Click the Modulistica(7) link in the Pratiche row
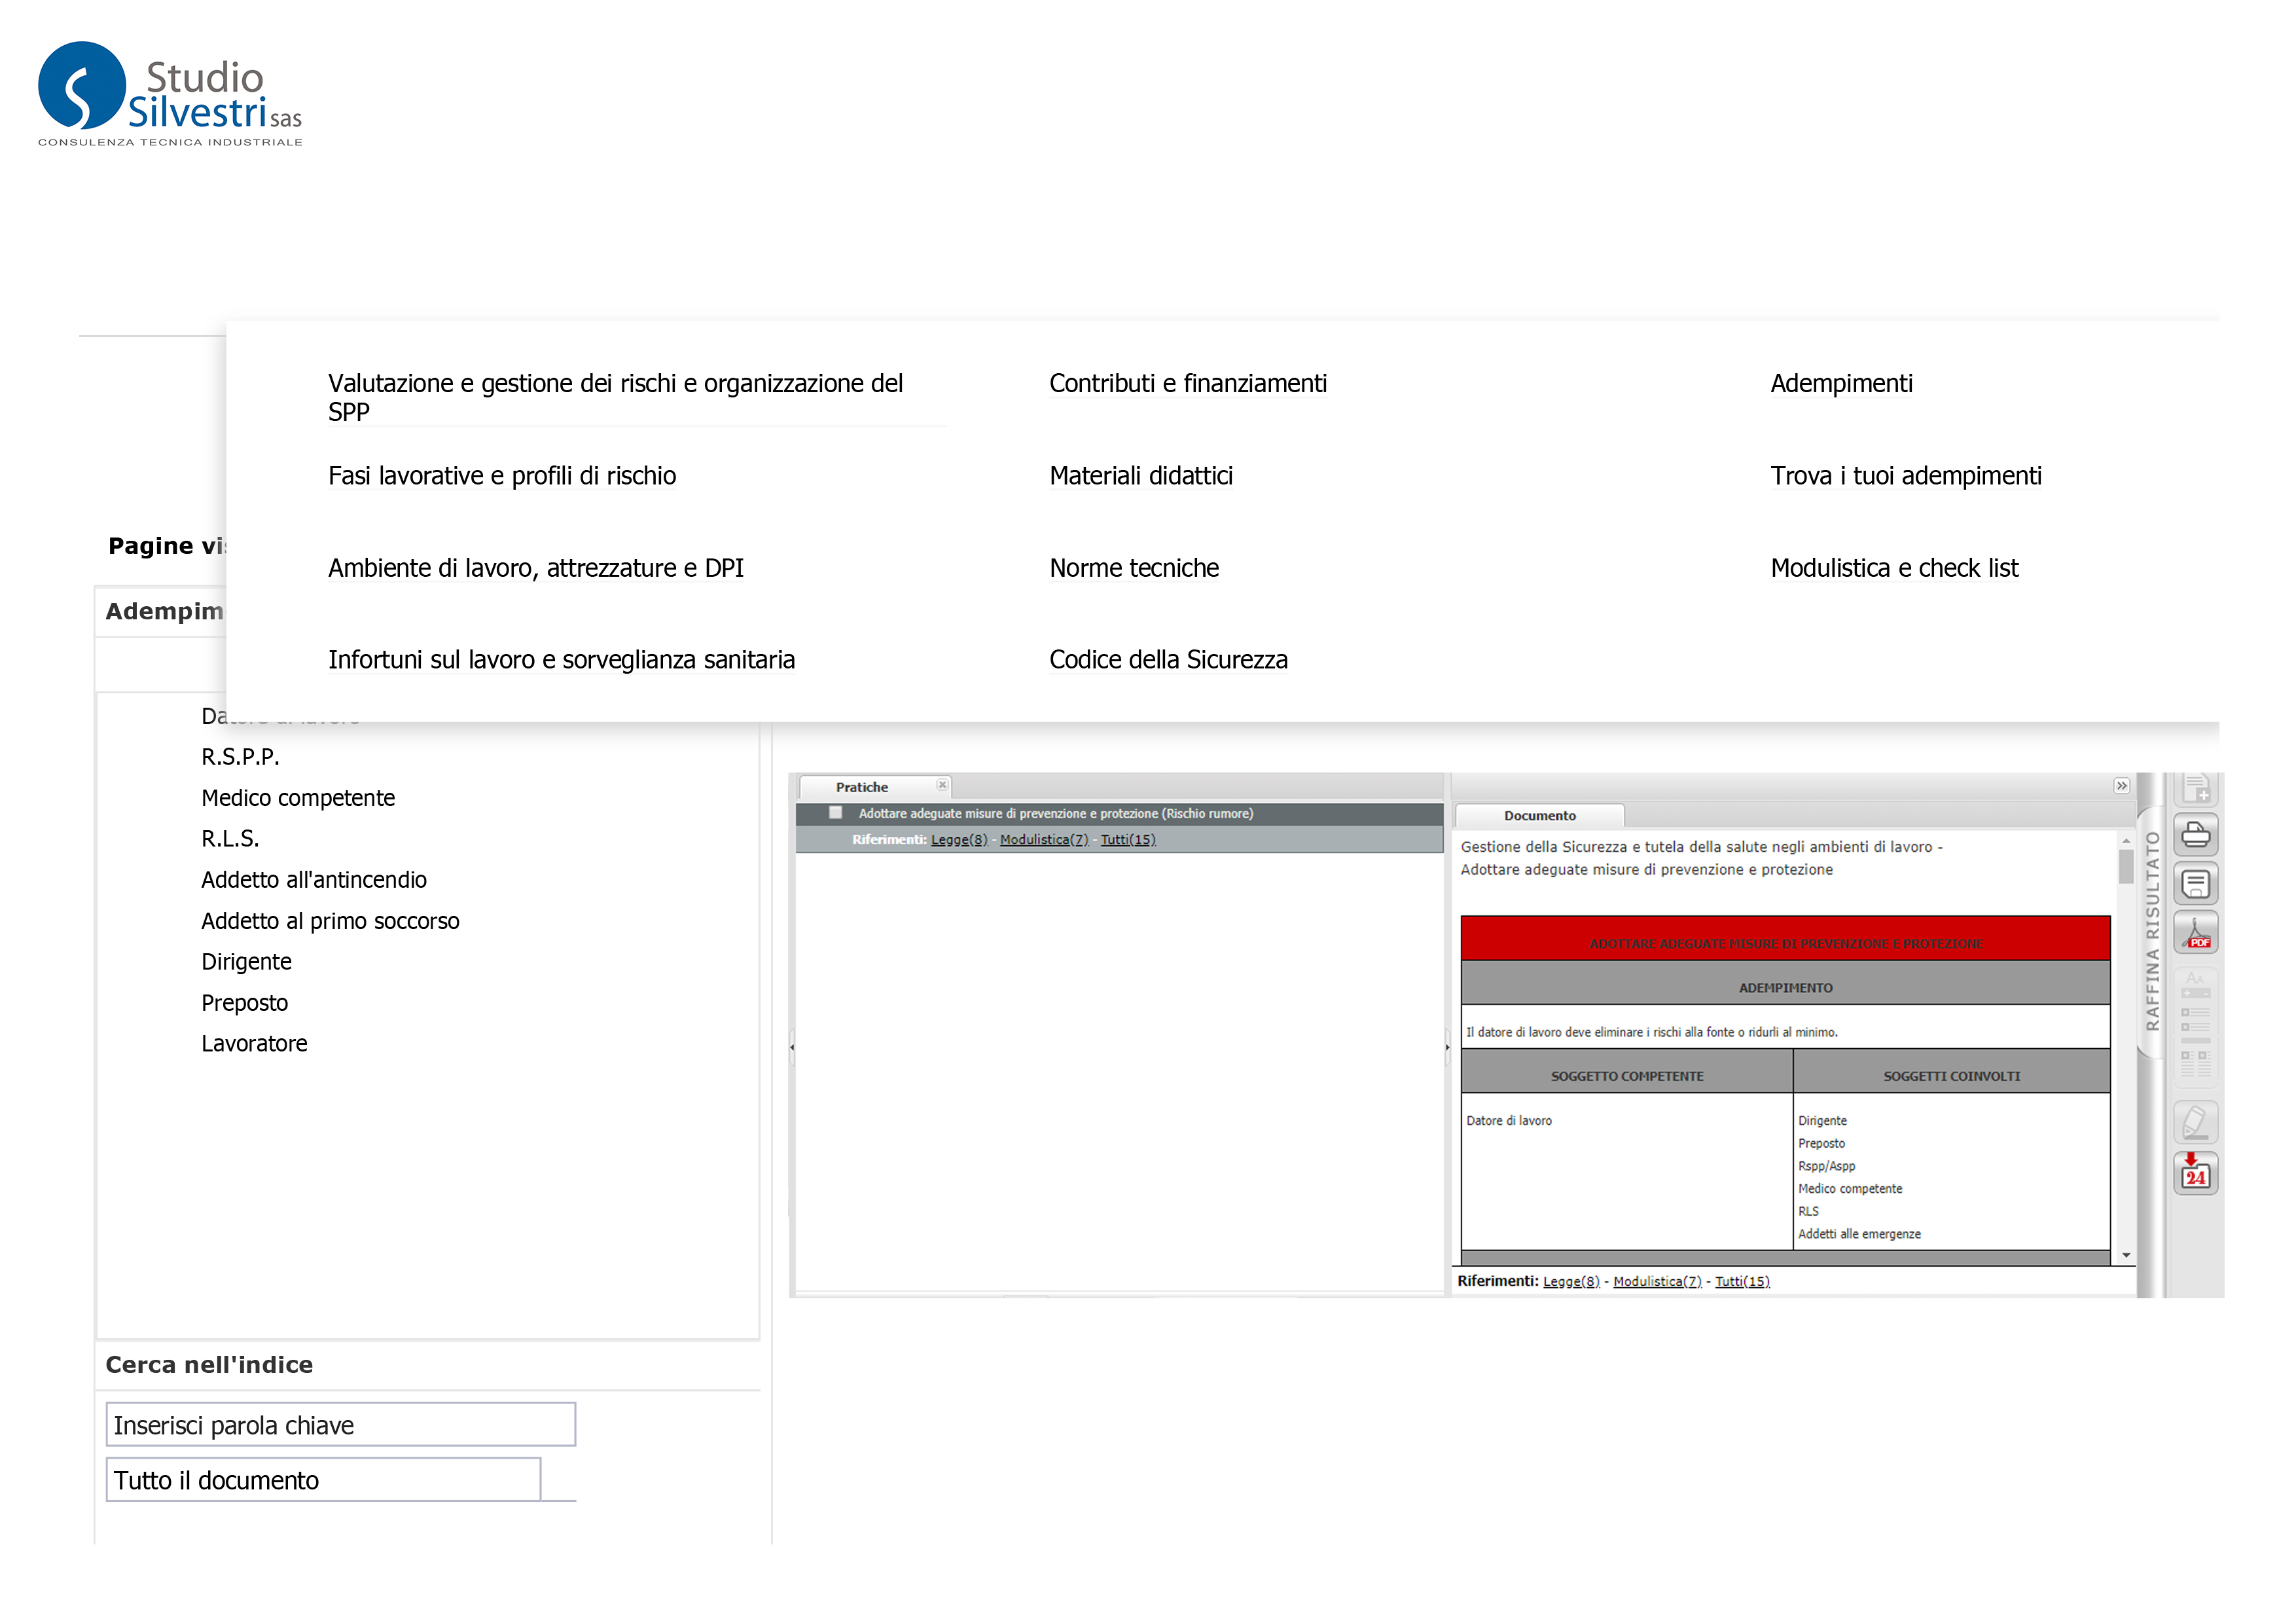This screenshot has width=2296, height=1623. 1043,840
